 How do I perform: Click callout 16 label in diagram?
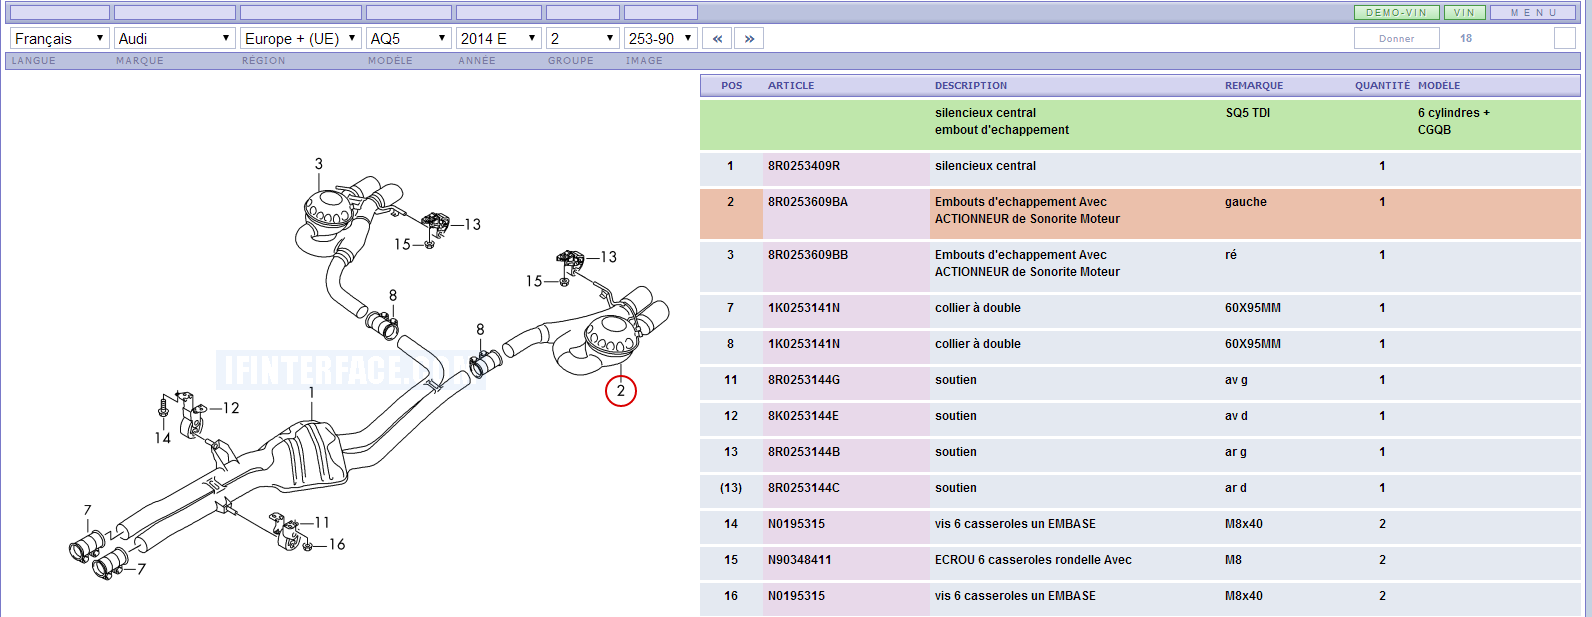click(337, 545)
